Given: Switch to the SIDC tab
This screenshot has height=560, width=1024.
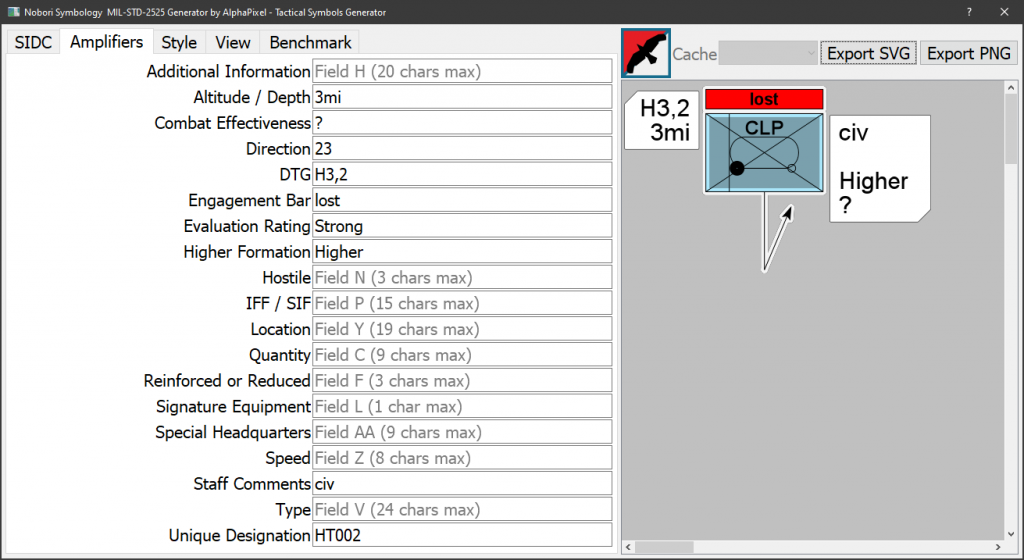Looking at the screenshot, I should [x=33, y=42].
